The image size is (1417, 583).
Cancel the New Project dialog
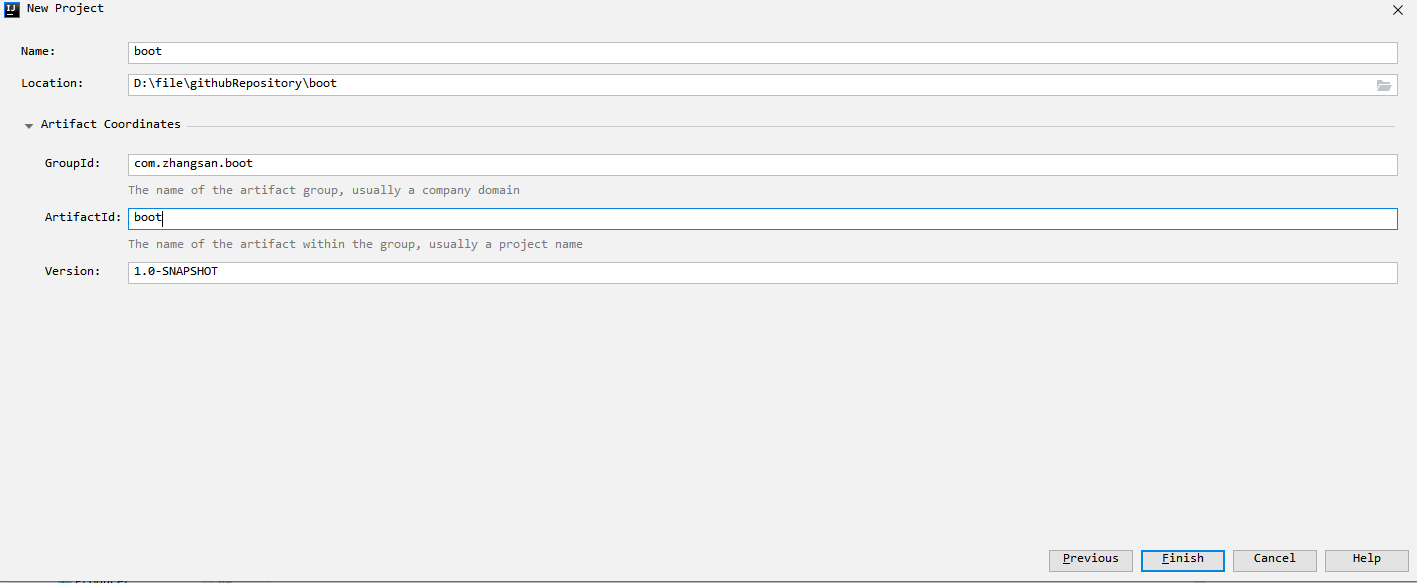tap(1275, 560)
